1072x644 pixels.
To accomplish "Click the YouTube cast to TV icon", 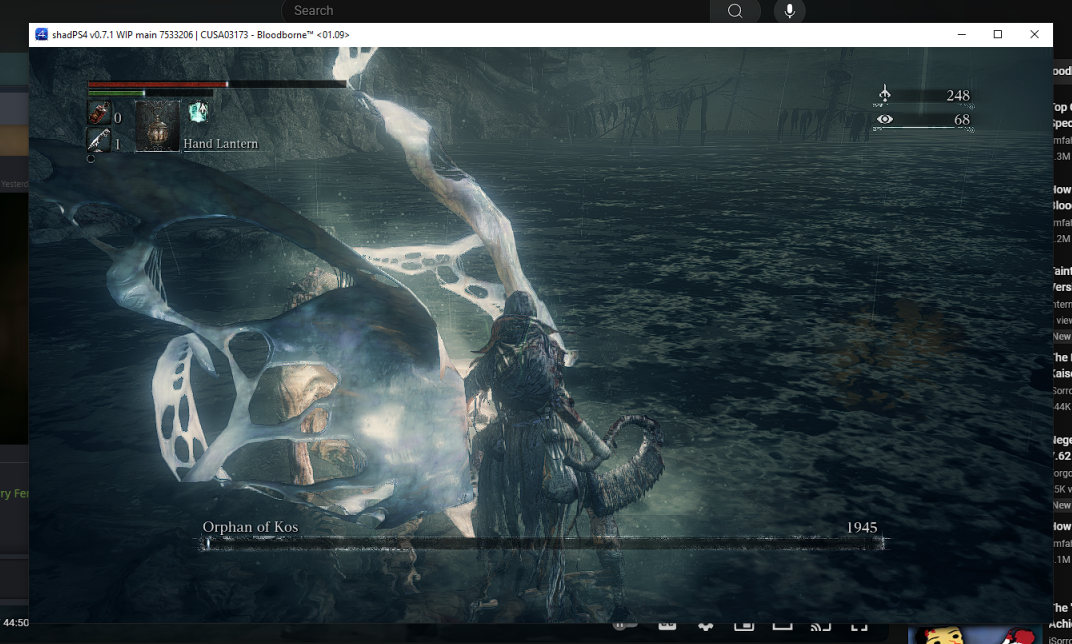I will 820,626.
